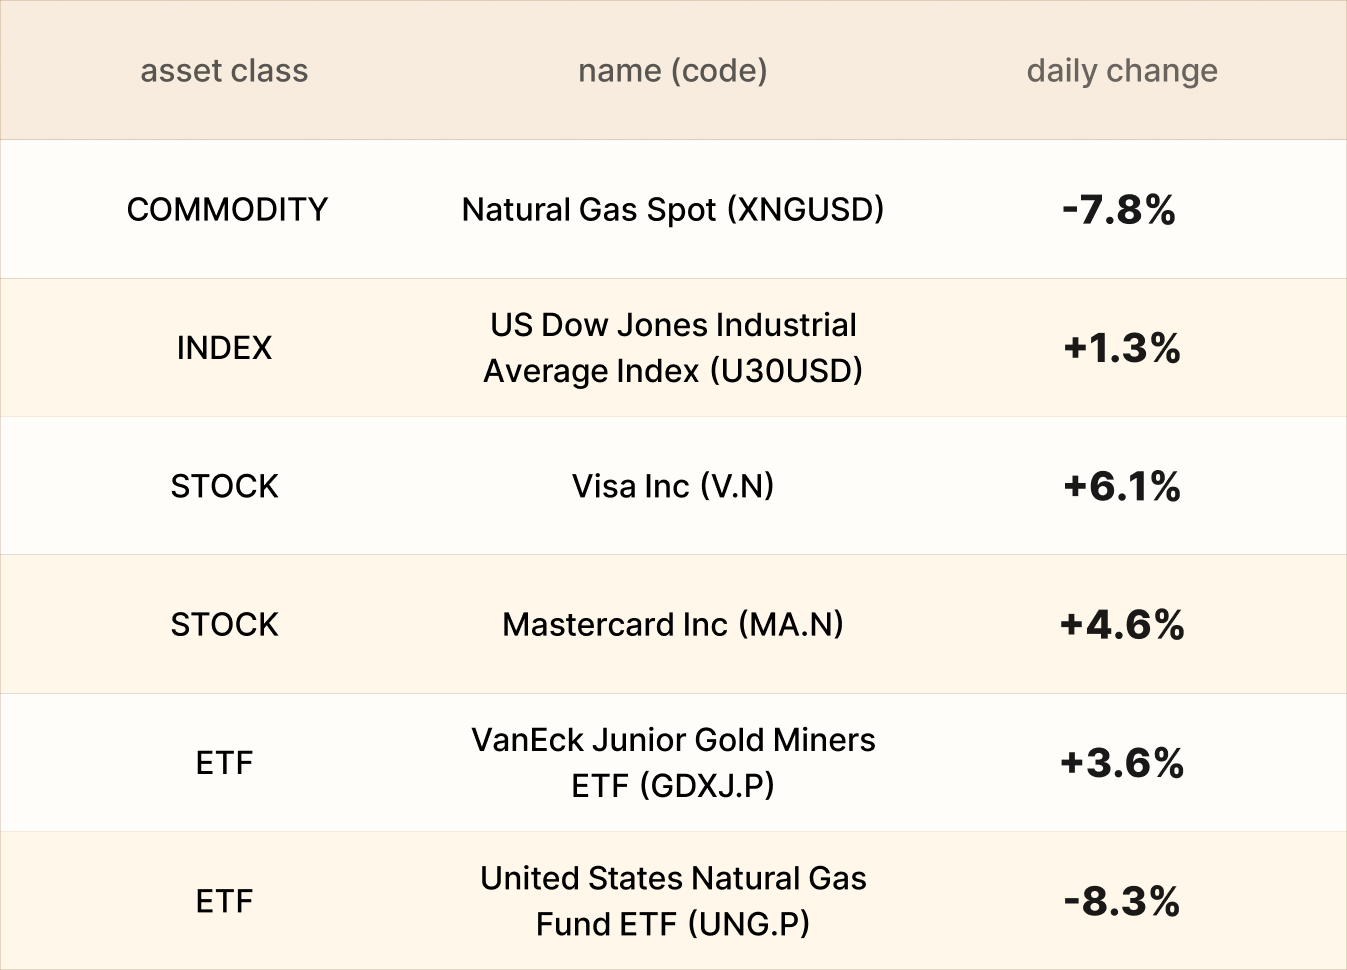The width and height of the screenshot is (1347, 970).
Task: Click the INDEX asset class cell
Action: [x=224, y=348]
